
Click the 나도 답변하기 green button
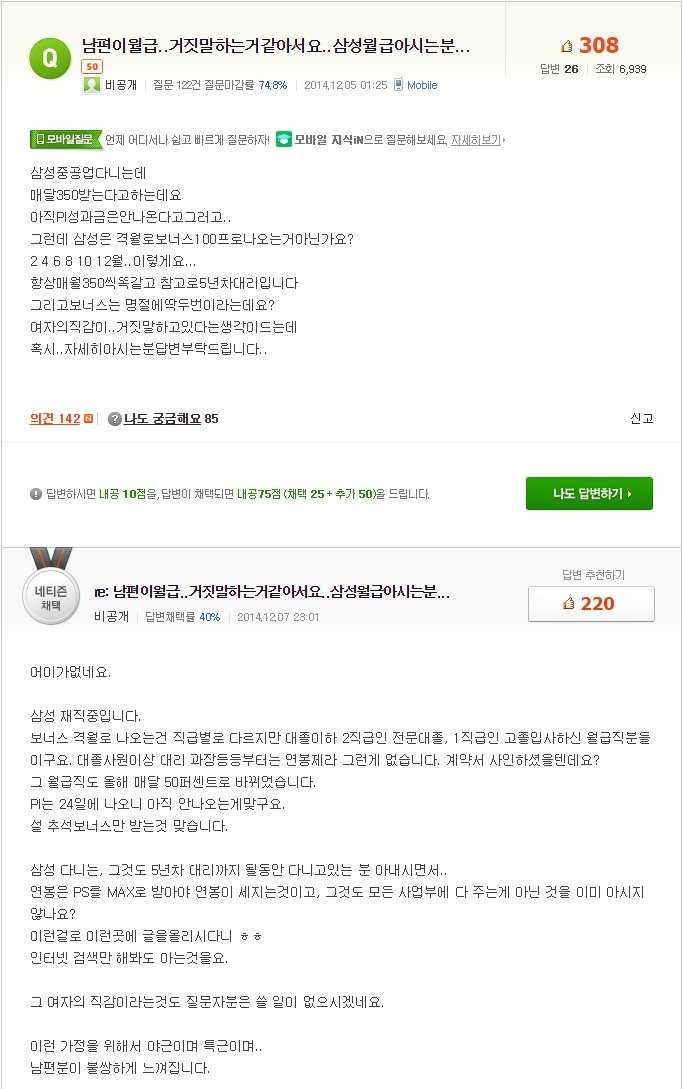589,493
